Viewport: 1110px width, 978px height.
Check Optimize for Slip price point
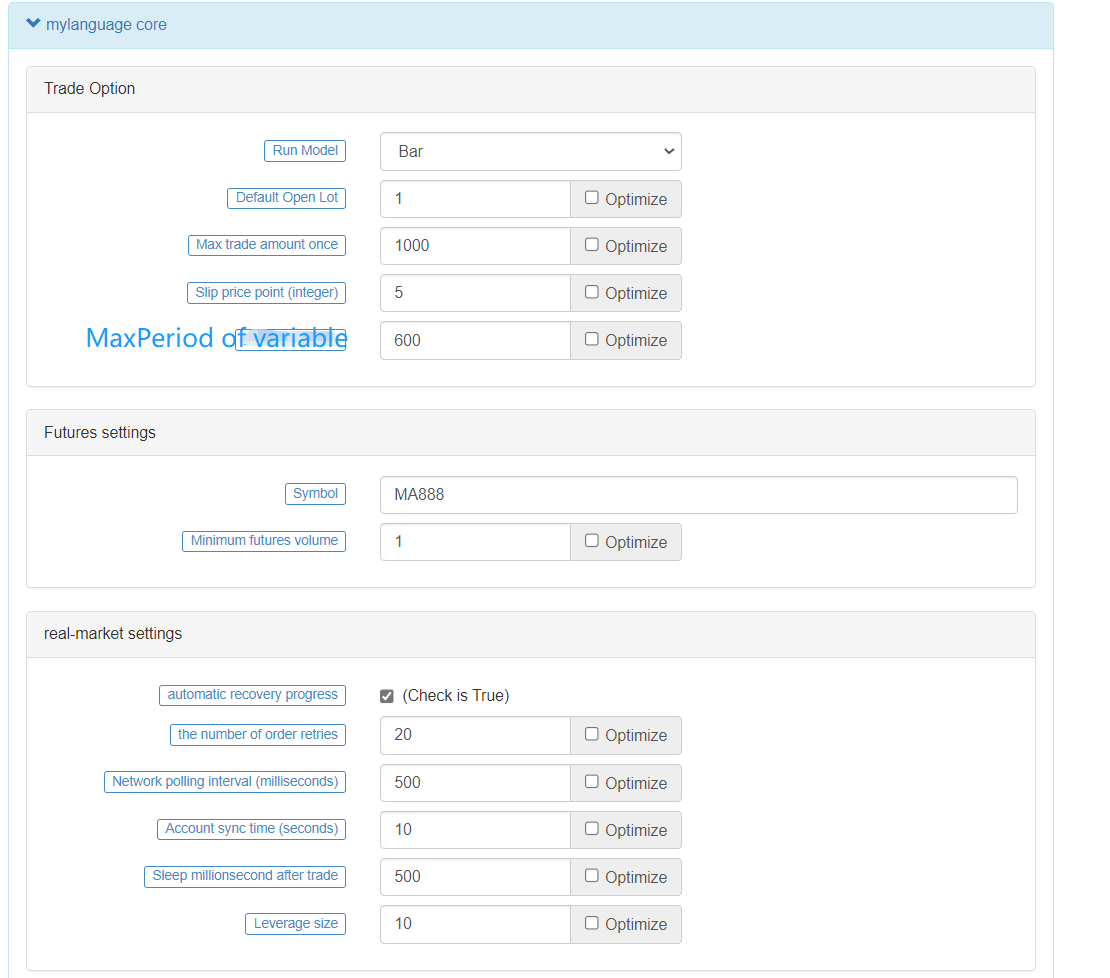(590, 292)
